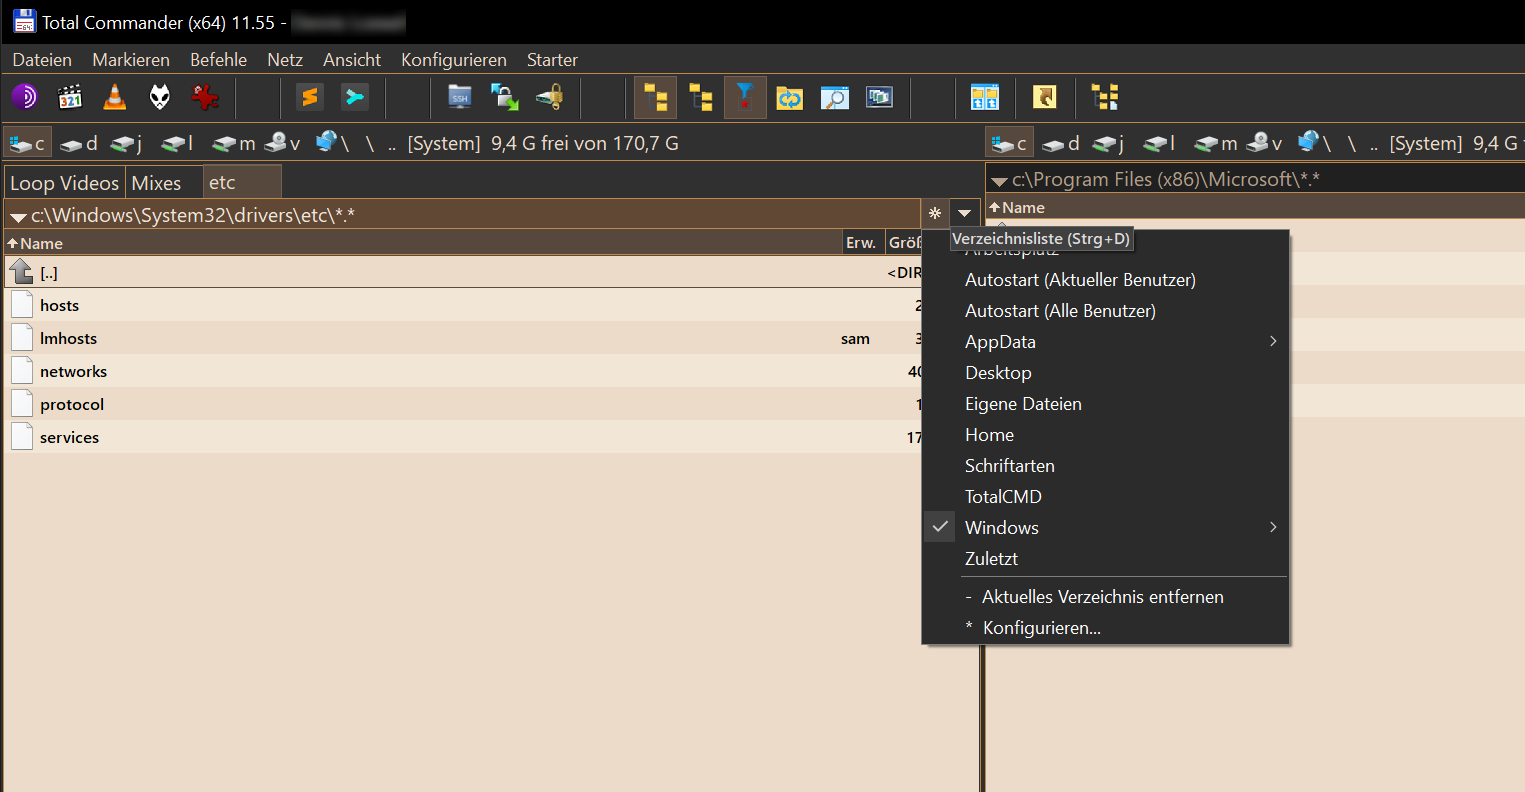This screenshot has height=792, width=1525.
Task: Open the hosts file in the list
Action: (x=59, y=304)
